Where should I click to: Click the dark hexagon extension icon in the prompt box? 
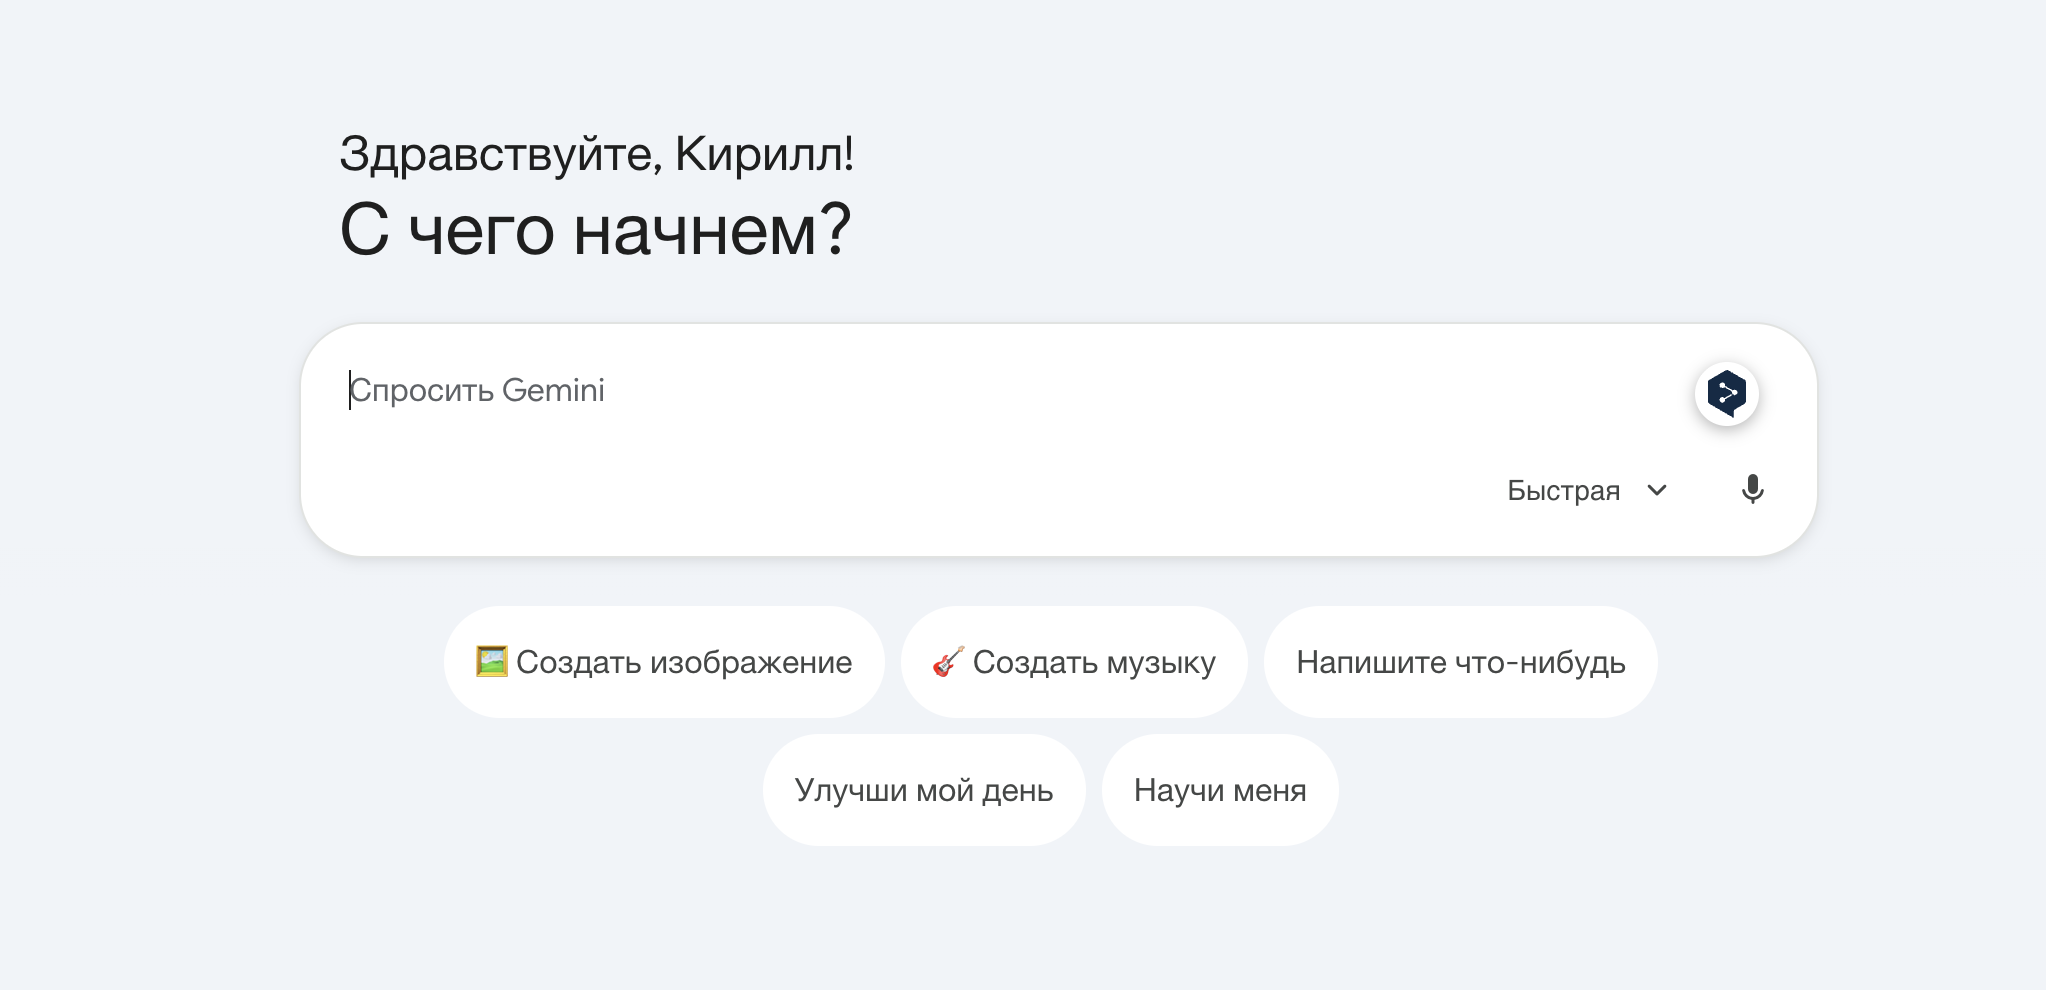pyautogui.click(x=1727, y=393)
